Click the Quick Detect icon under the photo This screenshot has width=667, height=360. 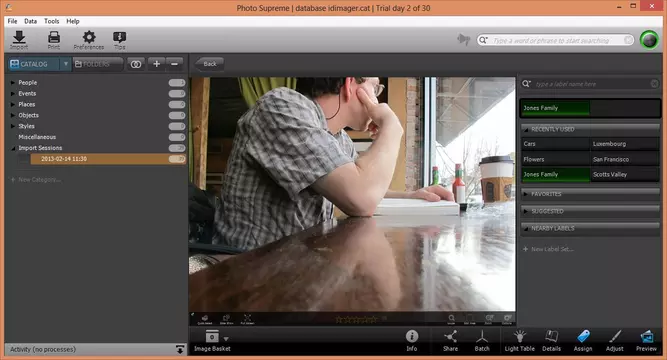click(x=205, y=319)
